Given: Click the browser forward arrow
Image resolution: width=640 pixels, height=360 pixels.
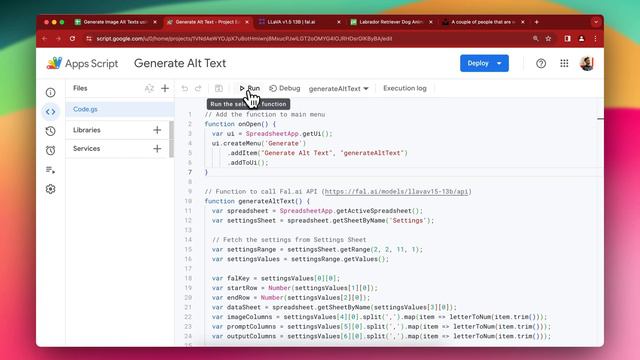Looking at the screenshot, I should 58,38.
